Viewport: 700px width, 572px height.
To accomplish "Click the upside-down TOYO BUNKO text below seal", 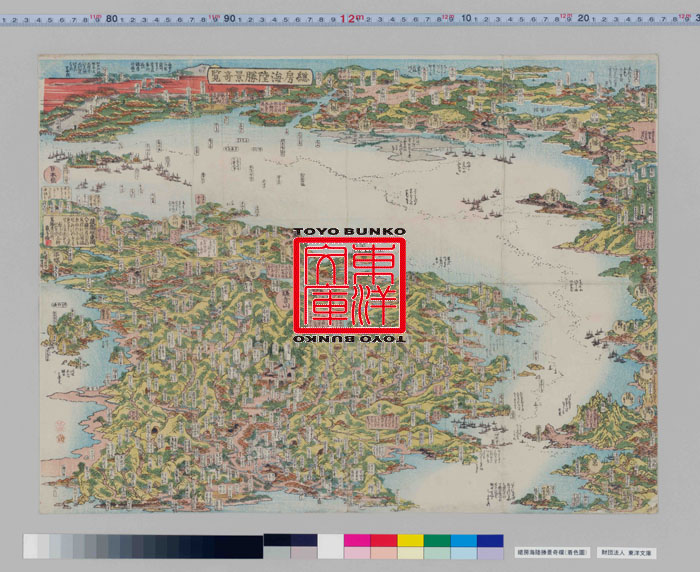I will 350,340.
